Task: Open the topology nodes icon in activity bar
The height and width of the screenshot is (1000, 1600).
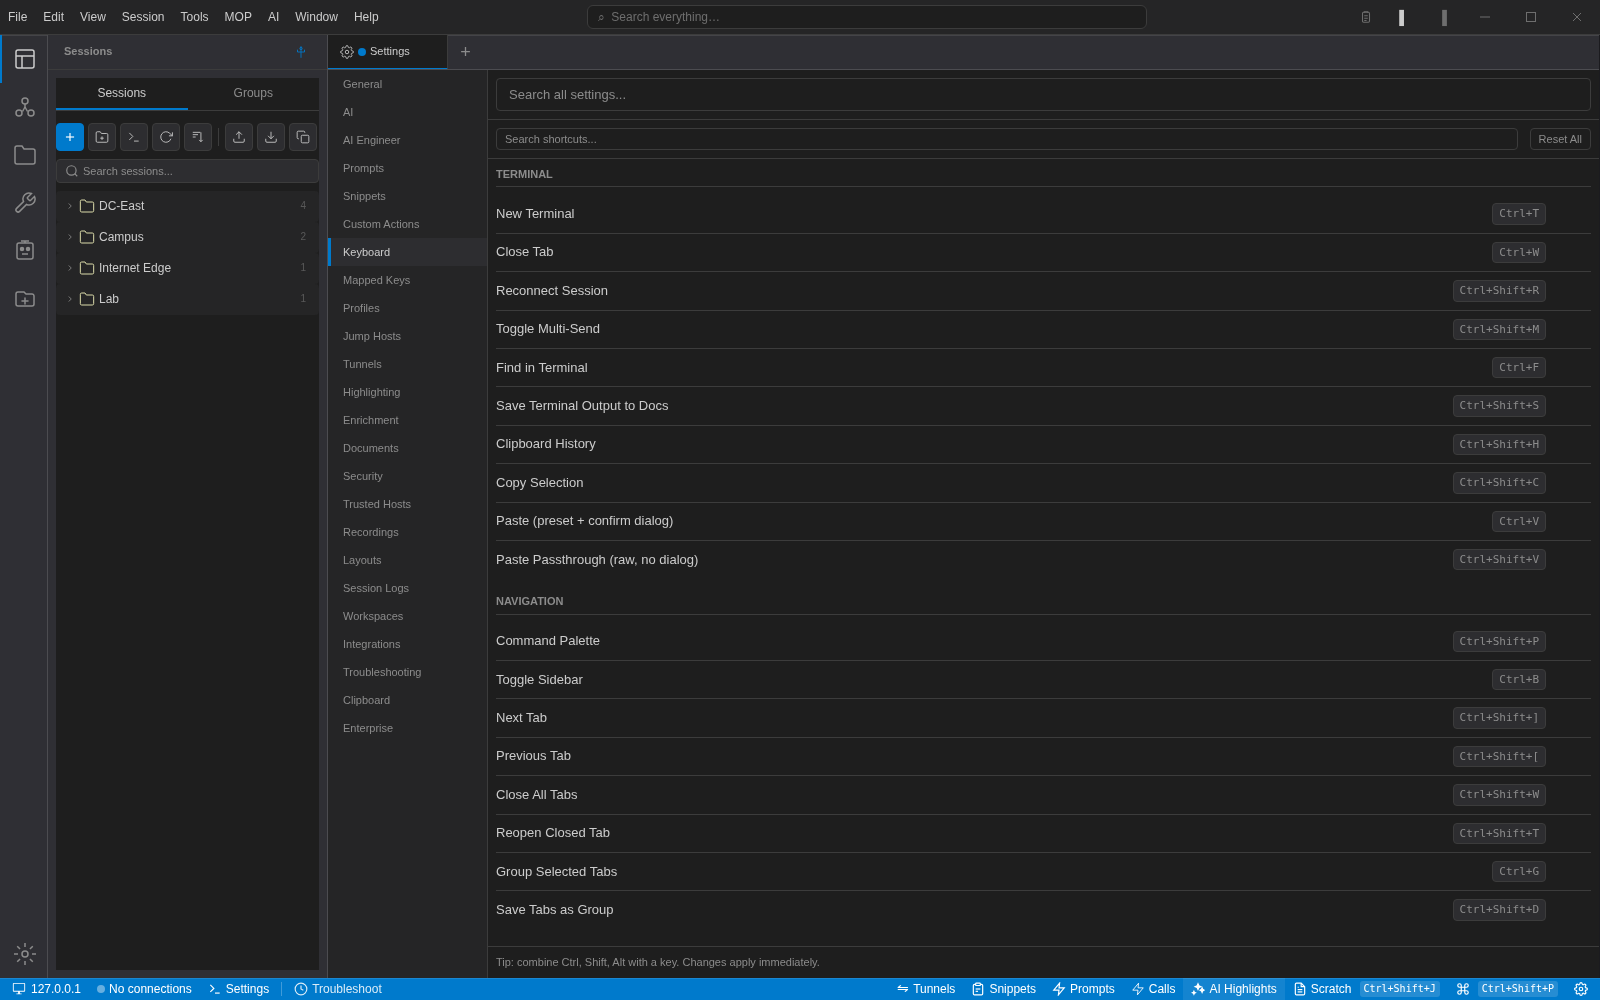Action: tap(25, 107)
